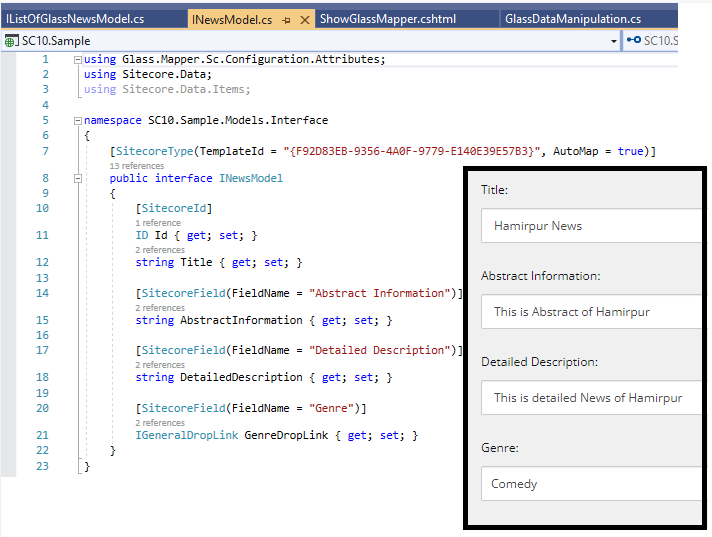Screen dimensions: 712x537
Task: Show 2 references above DetailedDescription property
Action: 160,365
